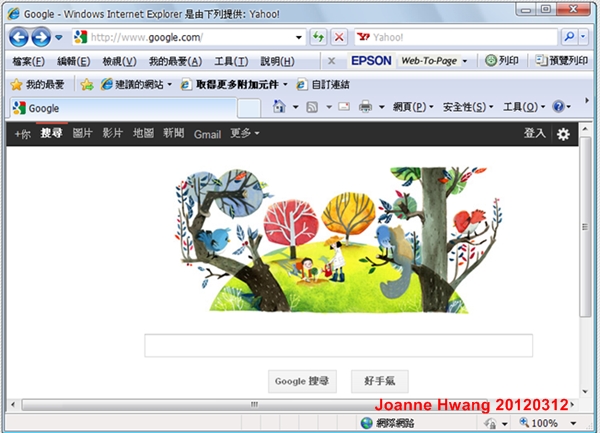Viewport: 600px width, 433px height.
Task: Click vertical scrollbar up arrow
Action: 585,129
